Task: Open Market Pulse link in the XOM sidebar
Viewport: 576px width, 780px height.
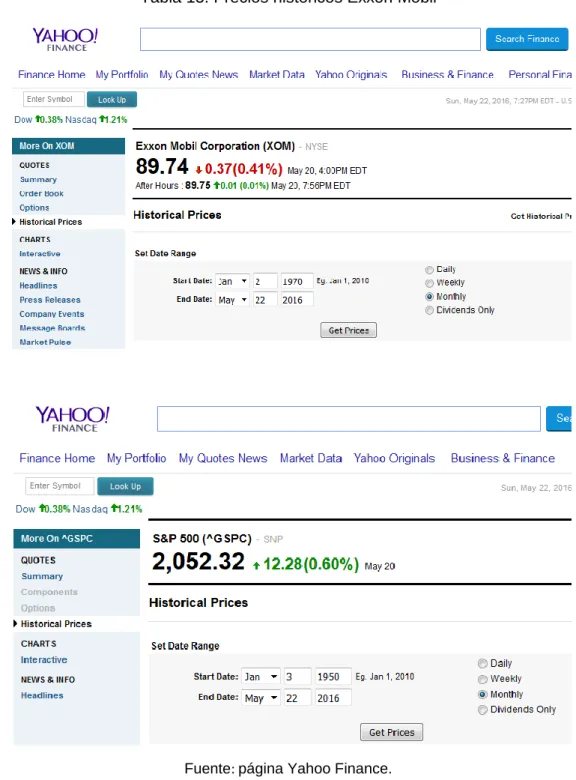Action: [x=45, y=342]
